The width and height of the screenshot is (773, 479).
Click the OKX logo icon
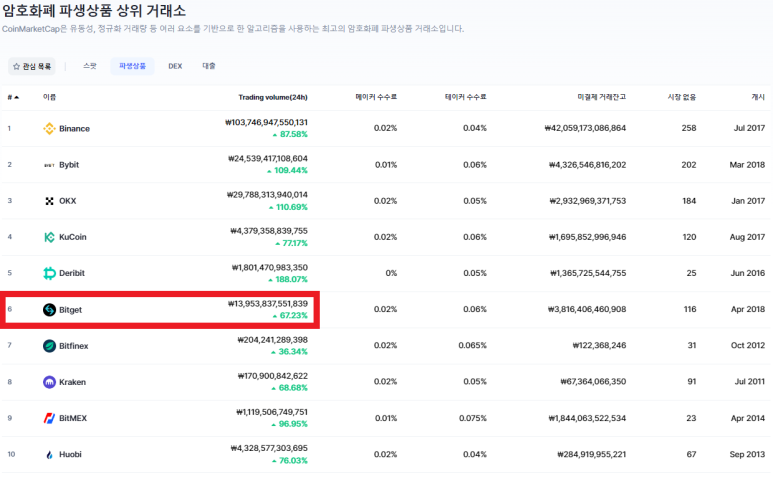coord(49,201)
